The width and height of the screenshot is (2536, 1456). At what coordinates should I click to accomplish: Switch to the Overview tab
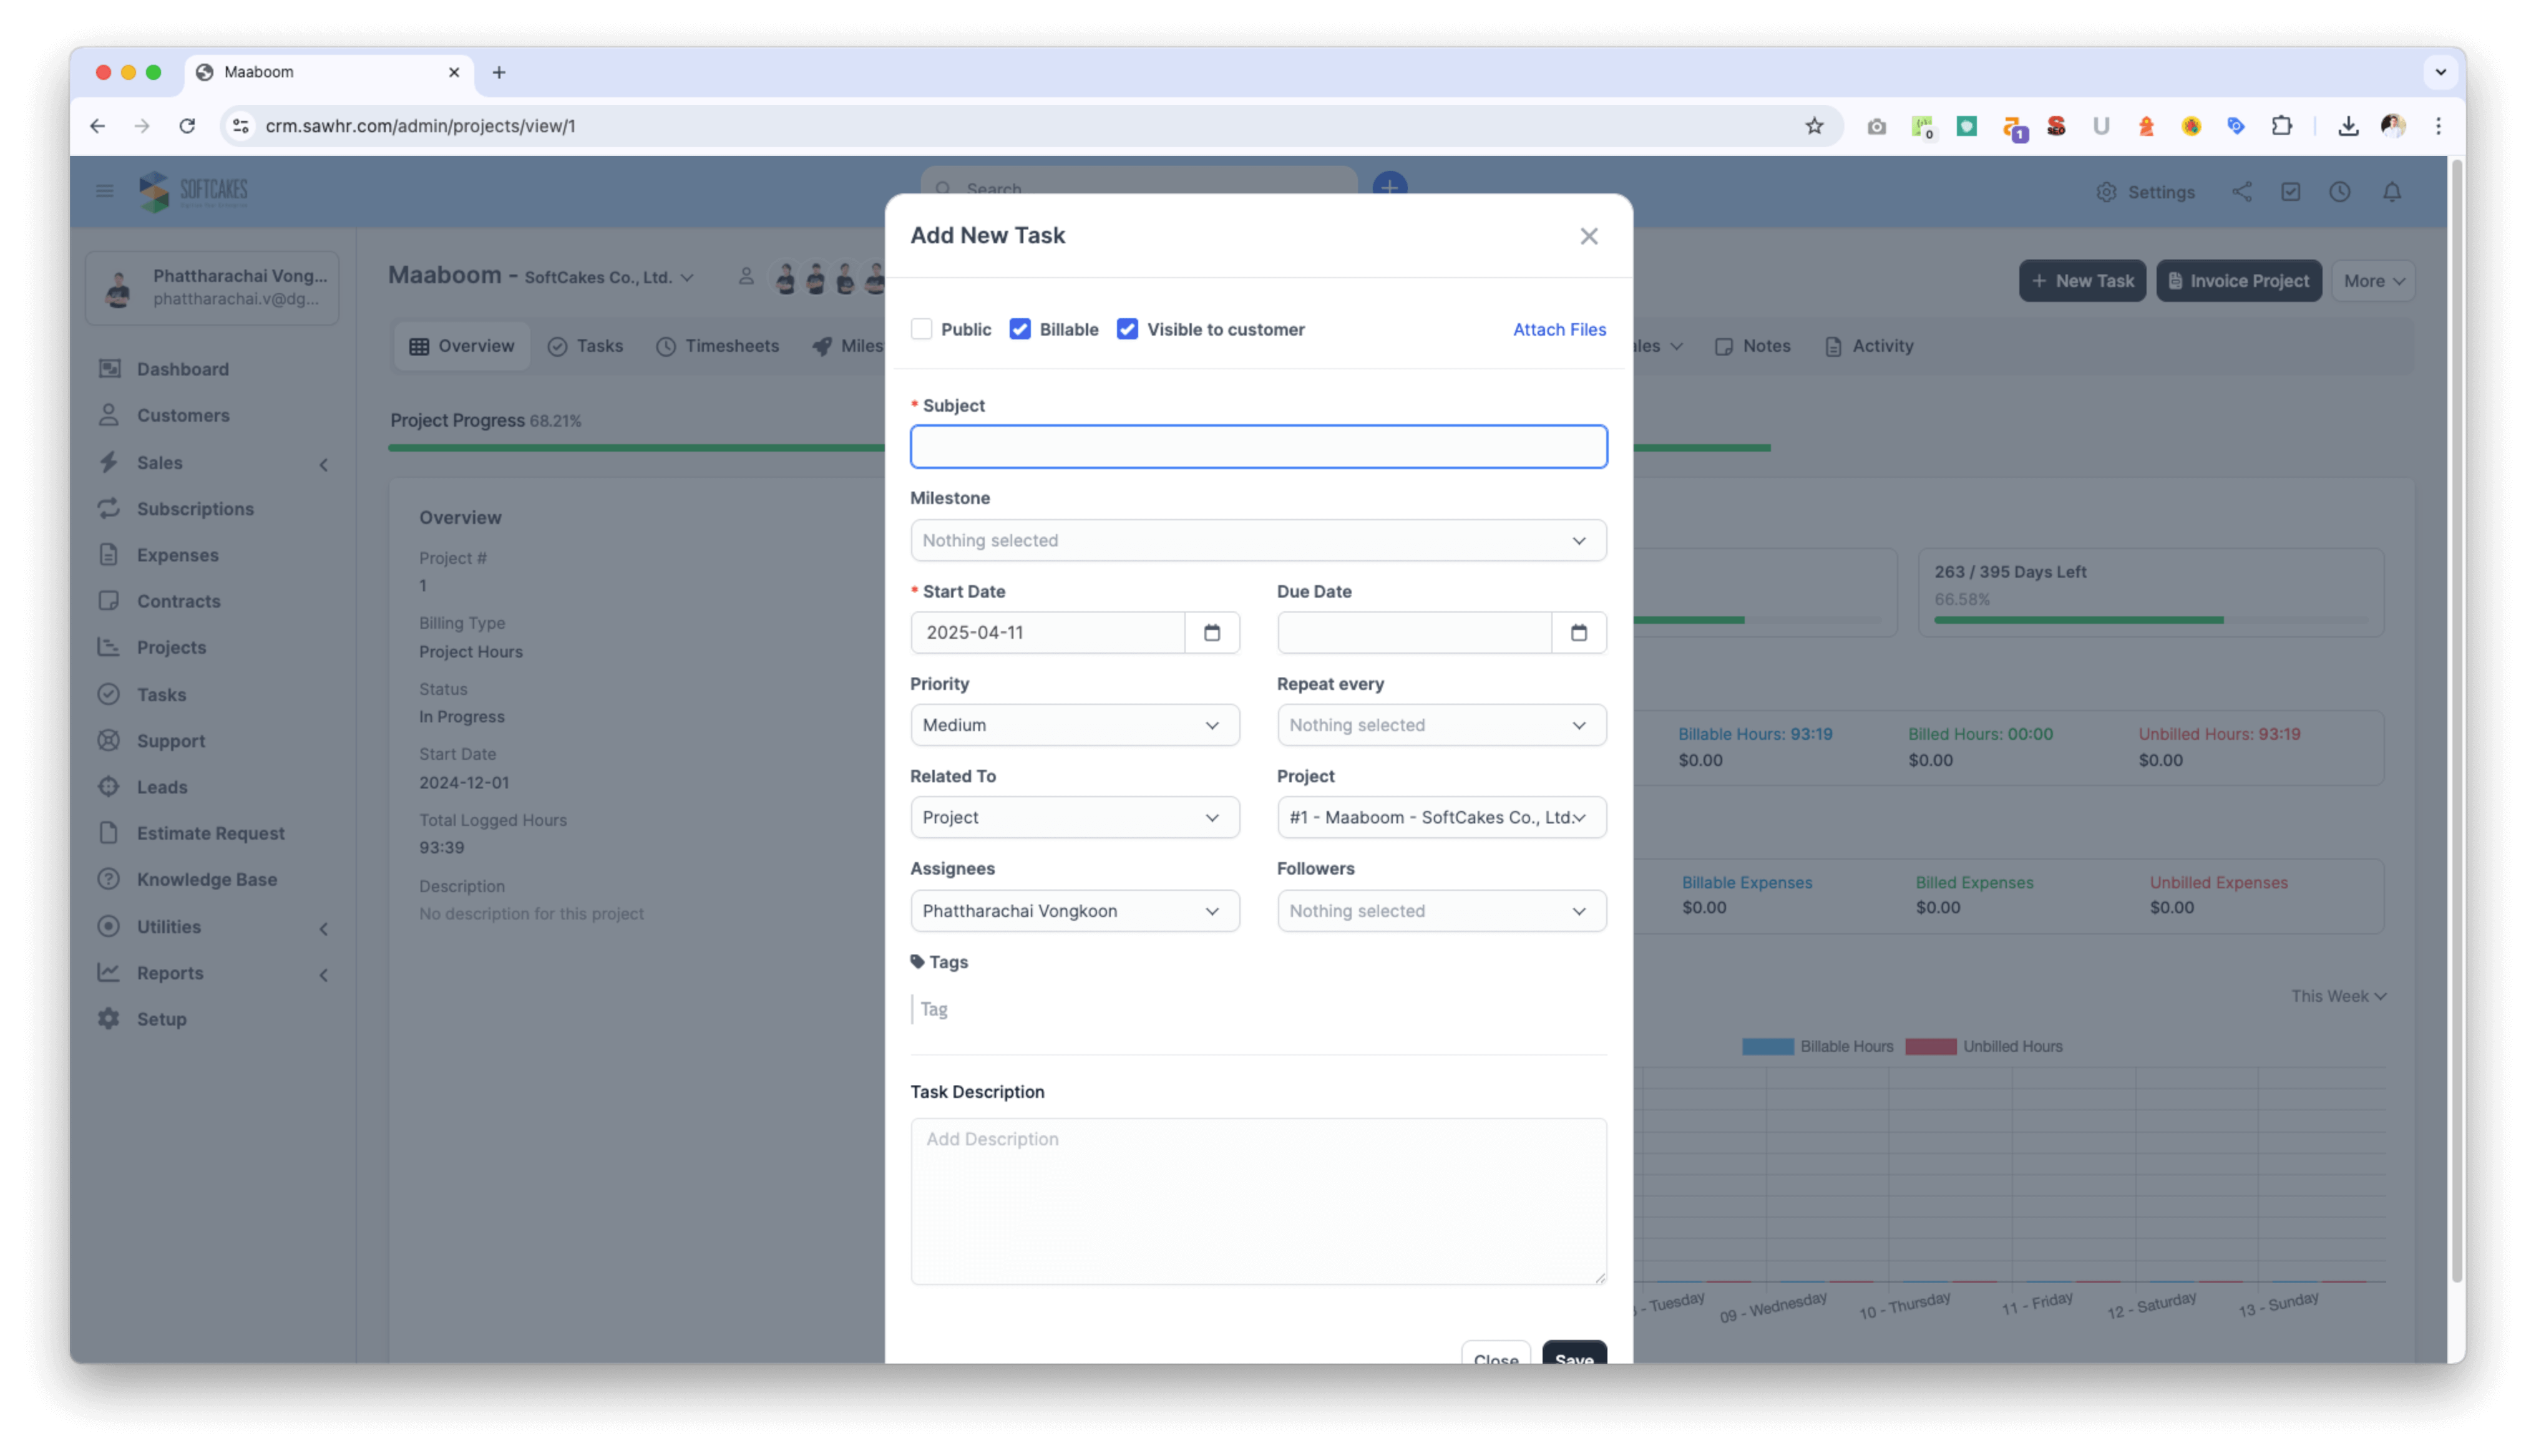pyautogui.click(x=461, y=346)
